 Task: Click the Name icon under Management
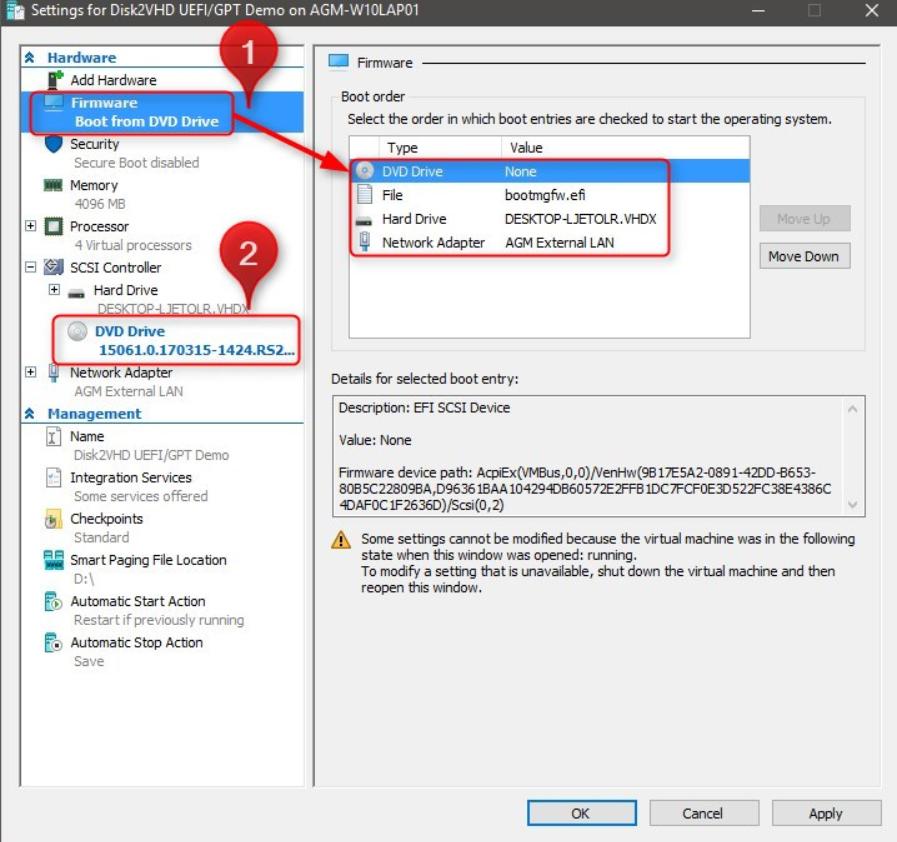[53, 437]
